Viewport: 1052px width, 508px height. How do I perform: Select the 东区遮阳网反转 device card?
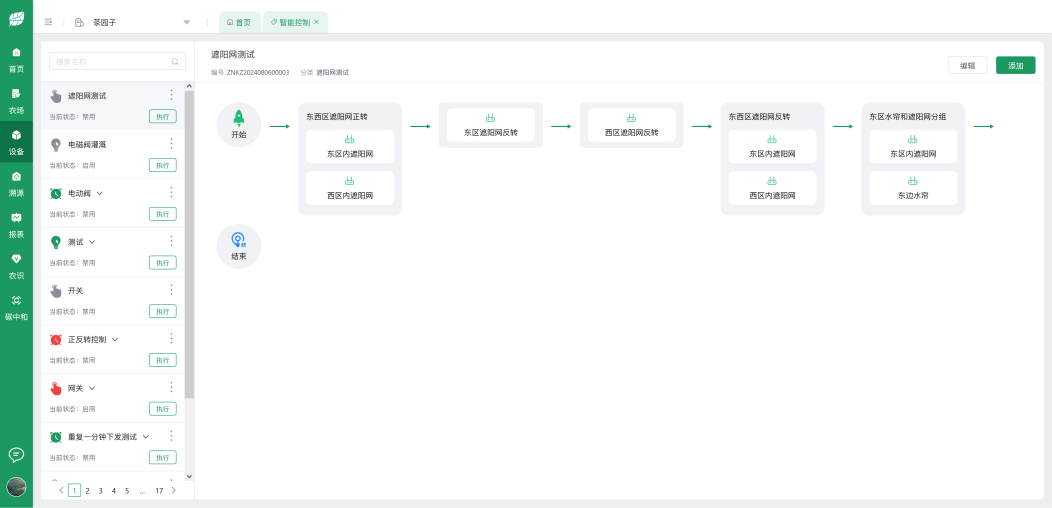(490, 125)
